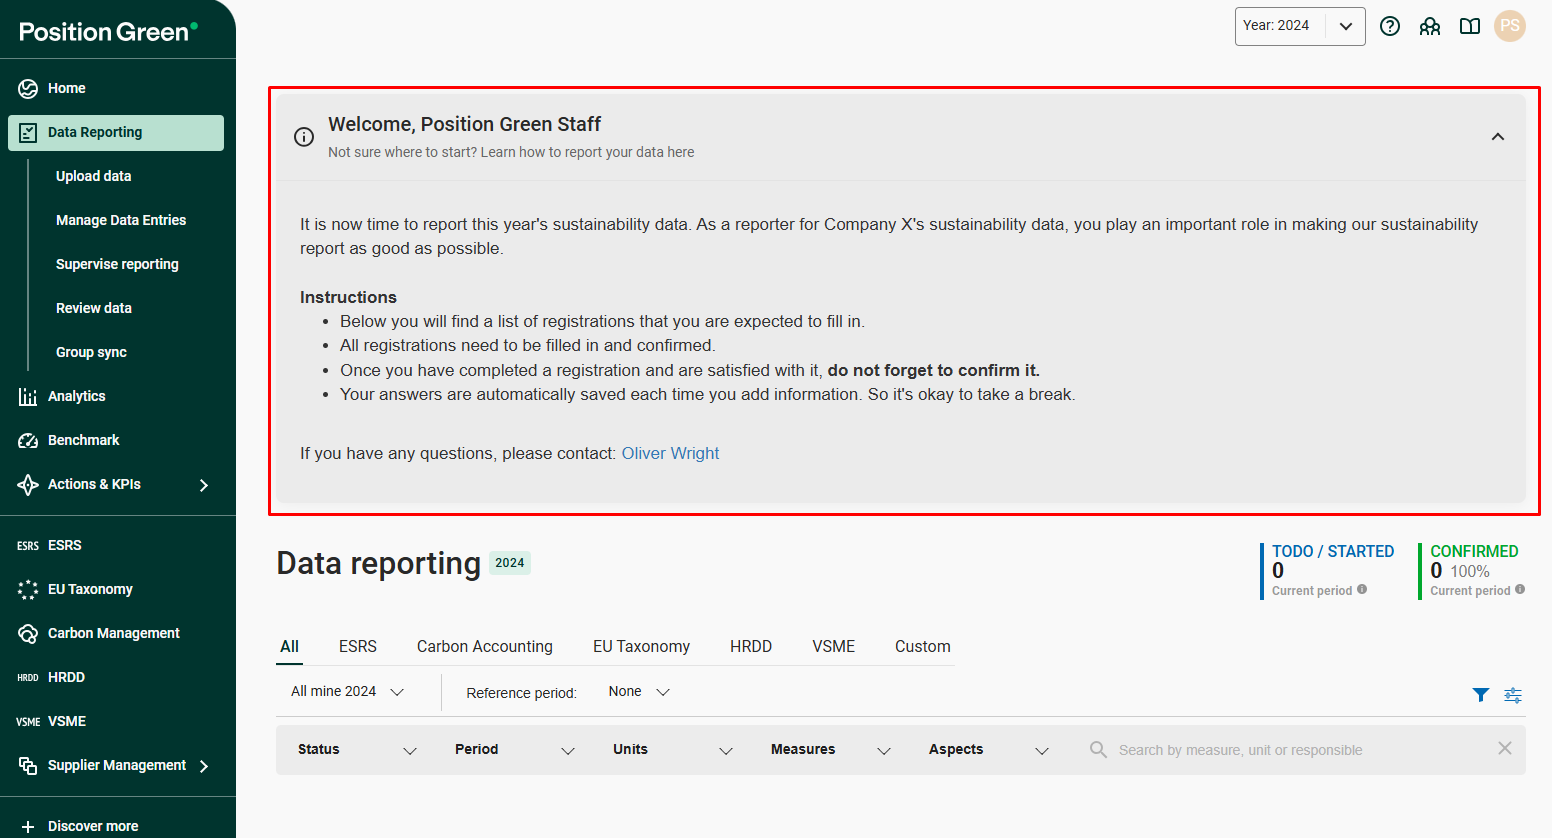Image resolution: width=1552 pixels, height=838 pixels.
Task: Click the search magnifier icon
Action: pyautogui.click(x=1098, y=749)
